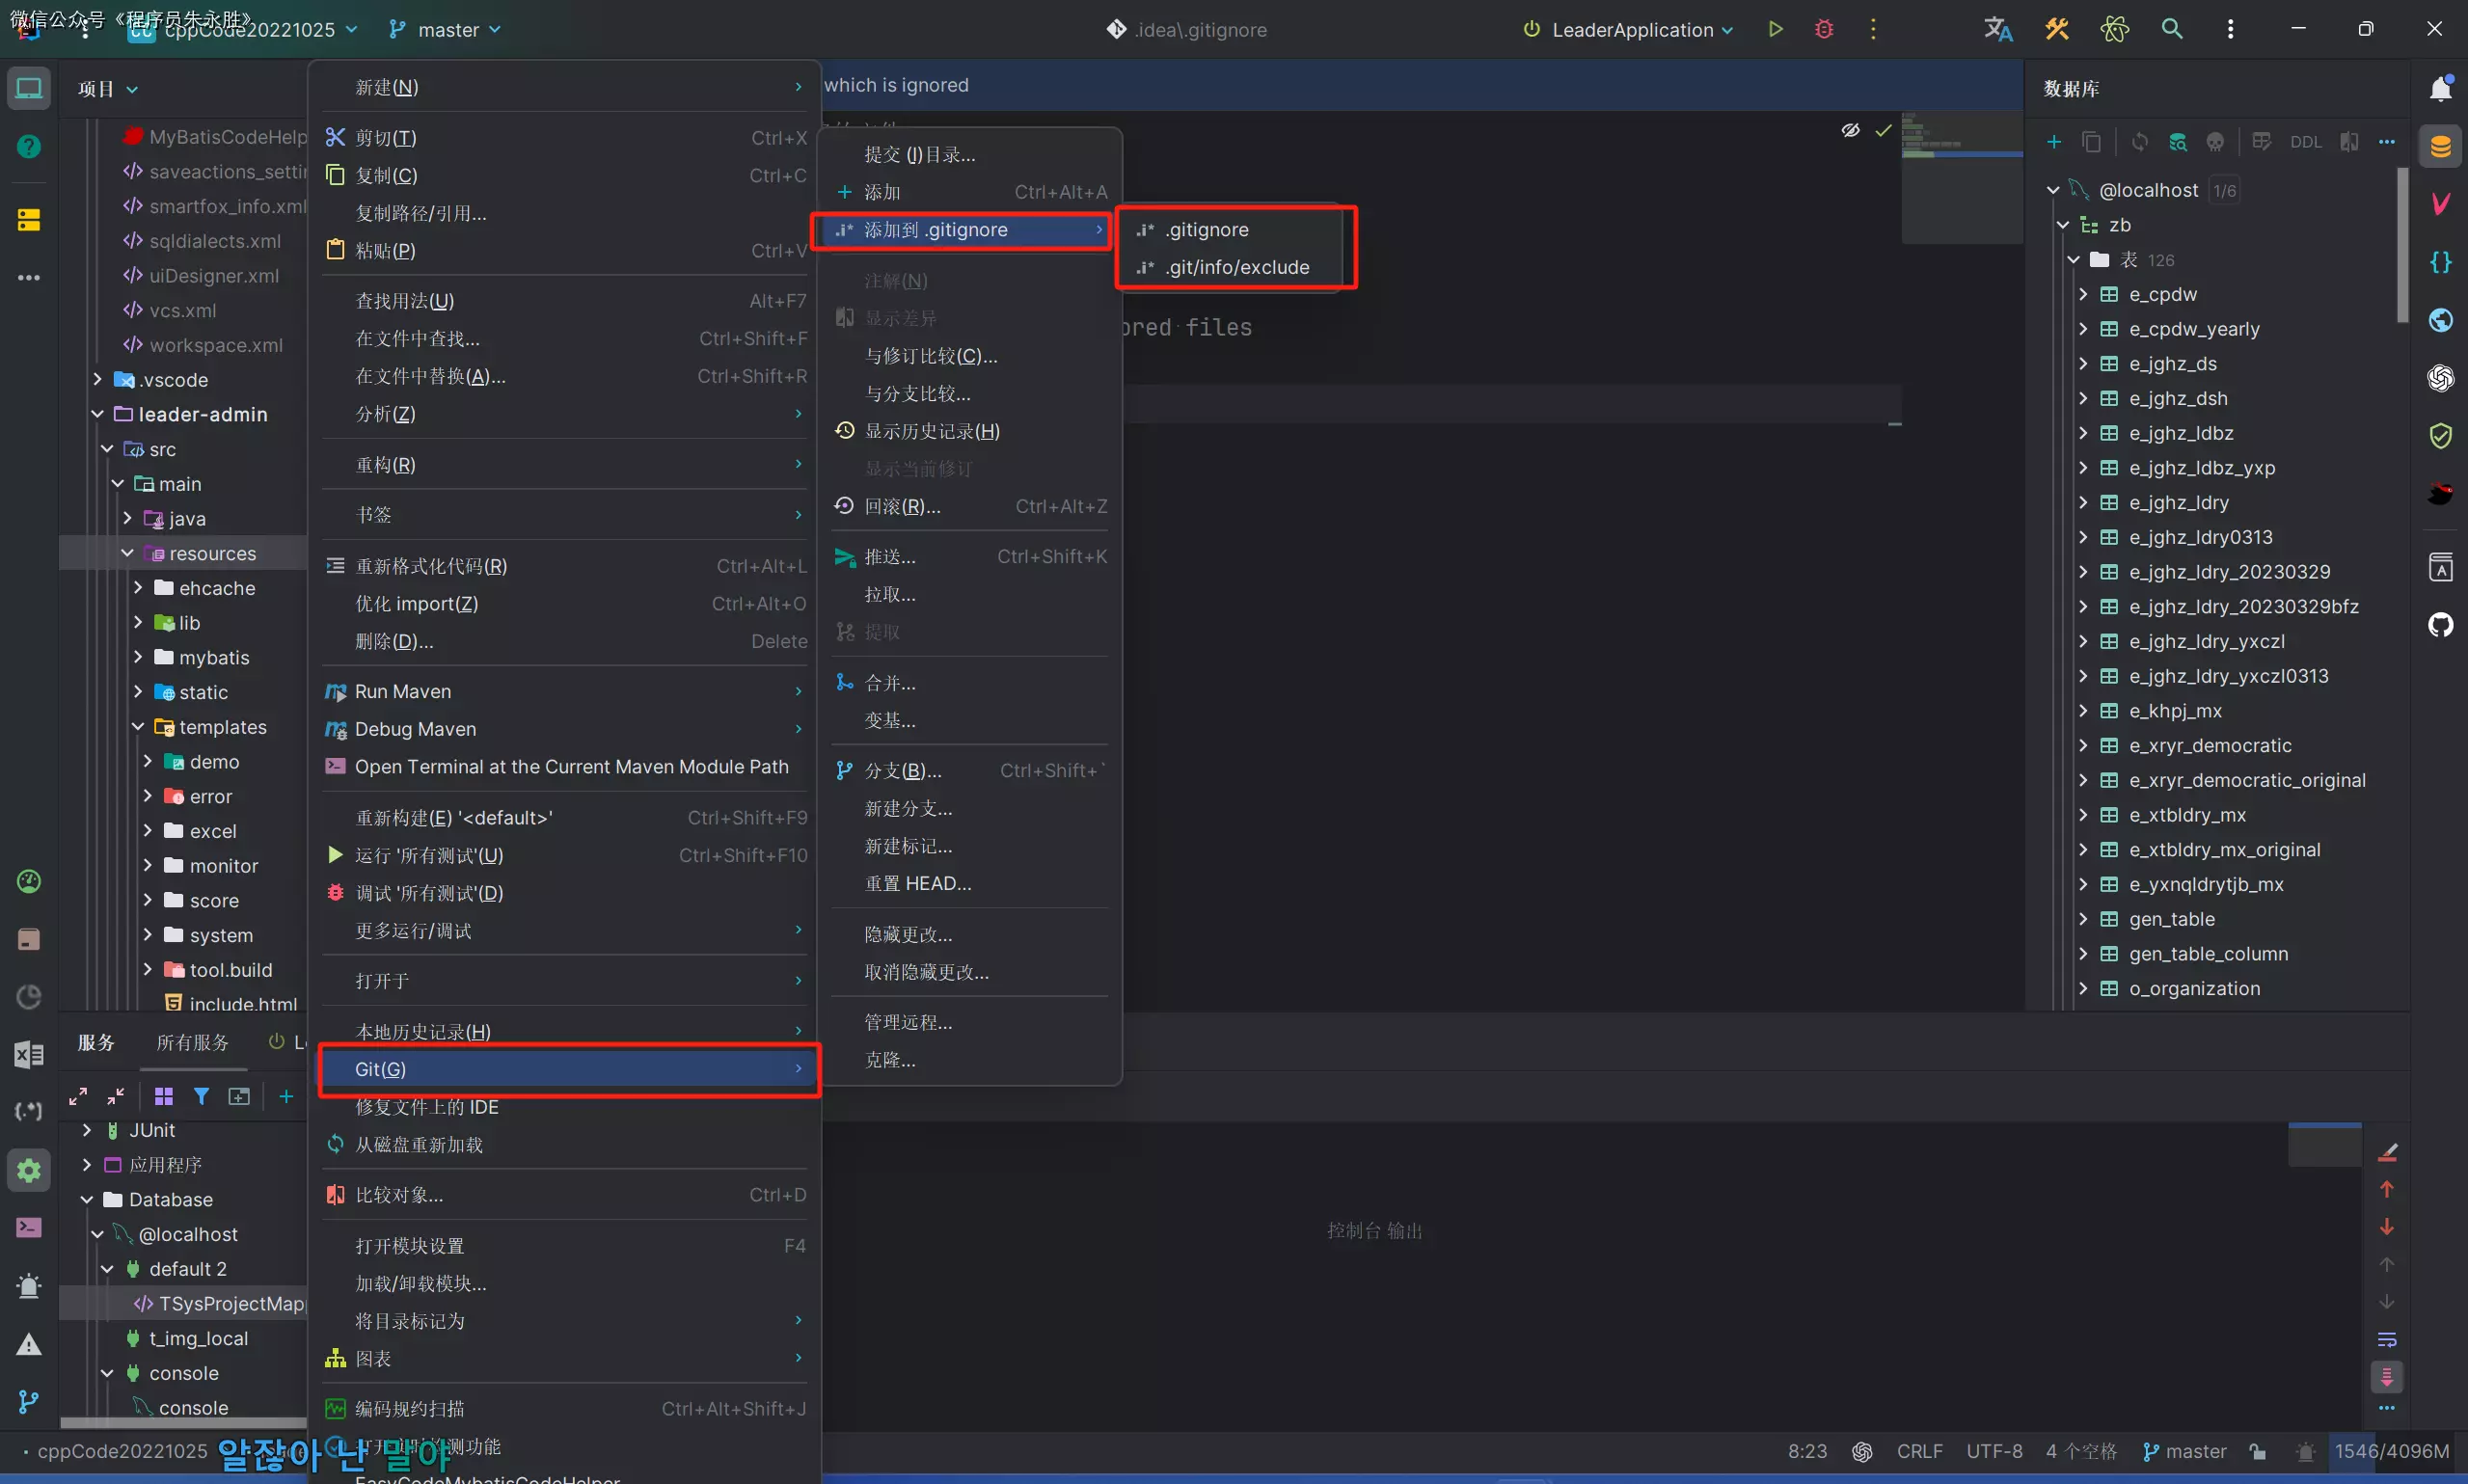Open the GitHub panel on the right sidebar
The image size is (2468, 1484).
2440,625
